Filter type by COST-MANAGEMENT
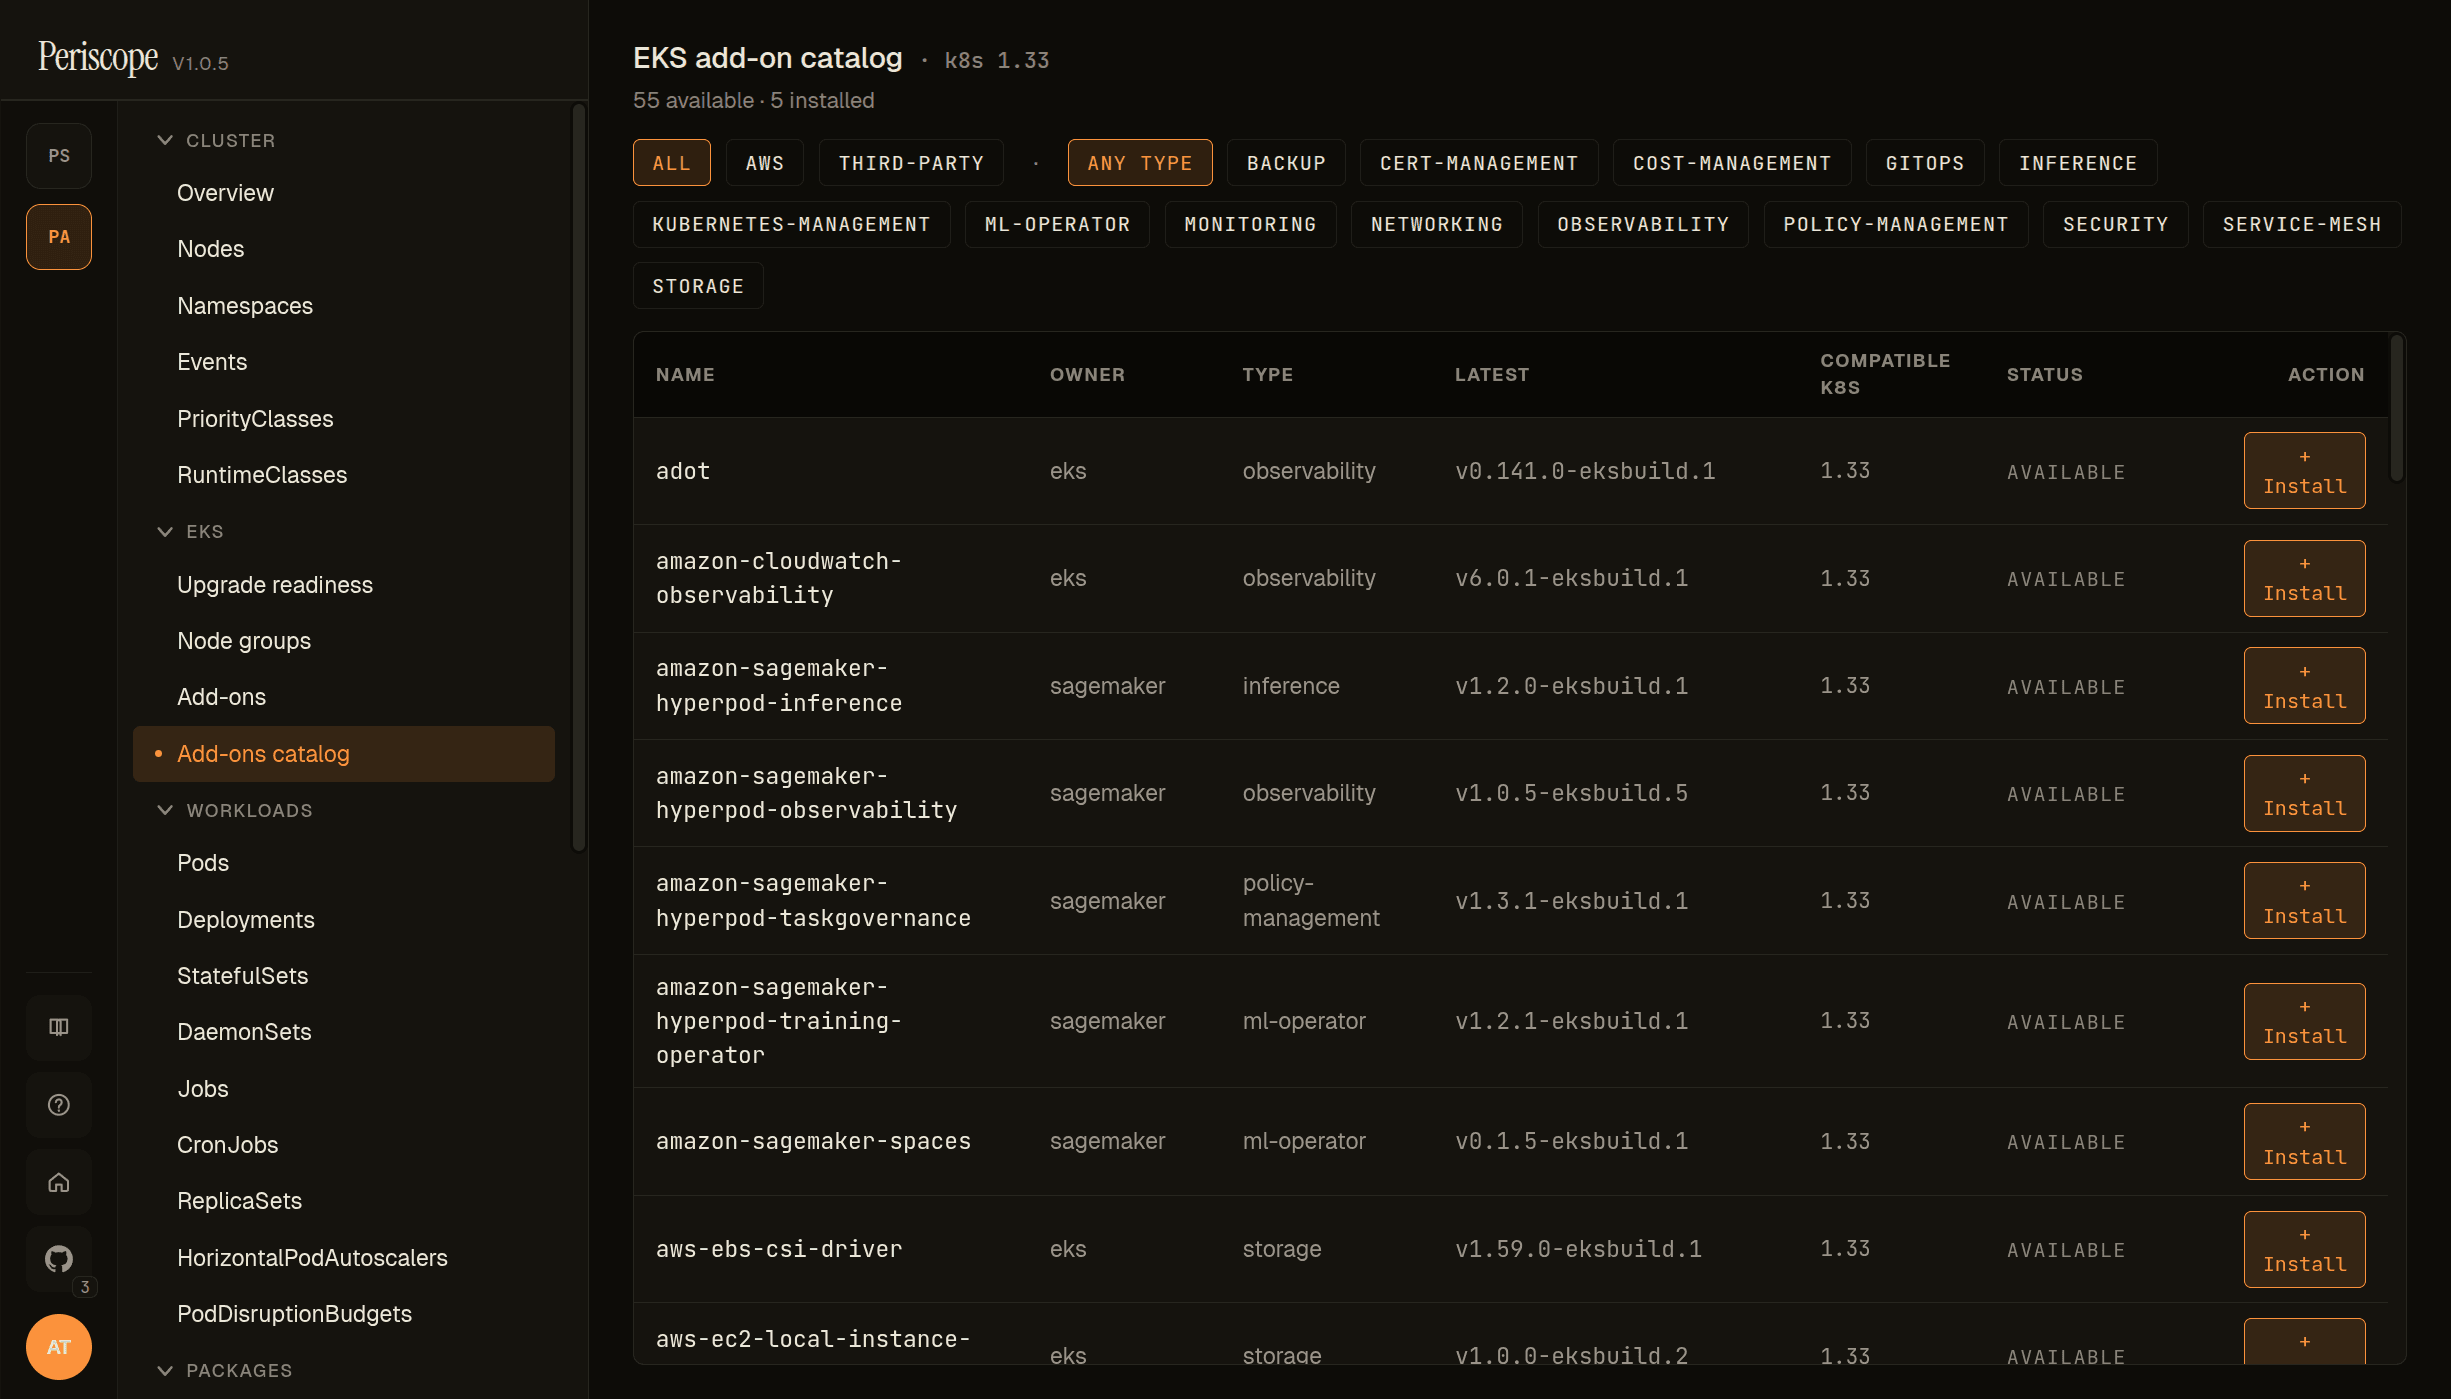The image size is (2451, 1399). pyautogui.click(x=1732, y=163)
